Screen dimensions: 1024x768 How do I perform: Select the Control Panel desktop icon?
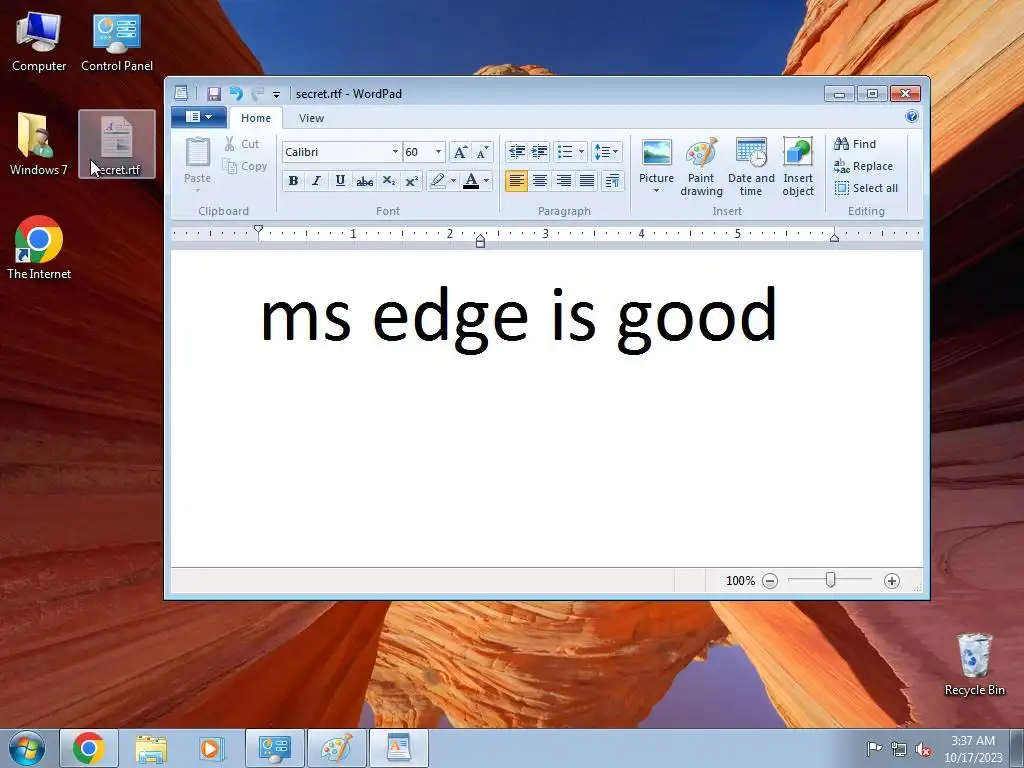point(117,41)
